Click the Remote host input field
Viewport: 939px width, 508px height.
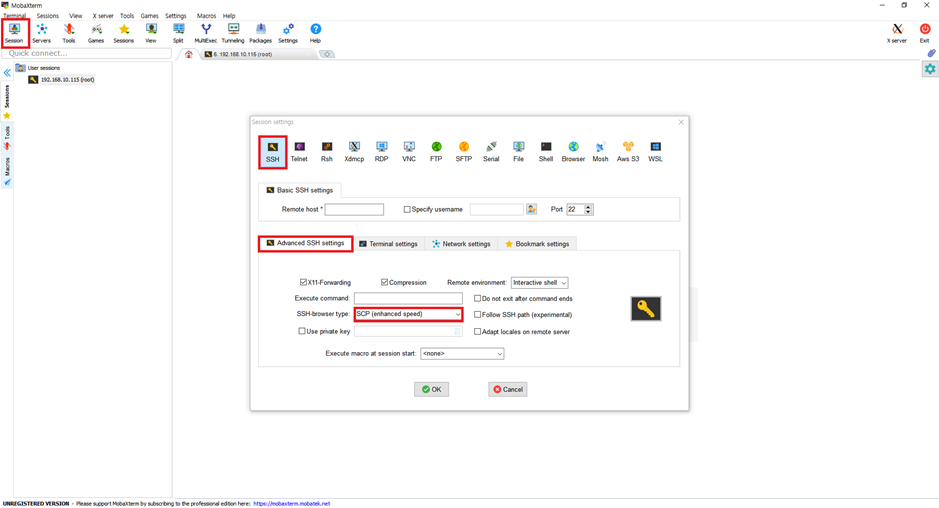pos(355,210)
